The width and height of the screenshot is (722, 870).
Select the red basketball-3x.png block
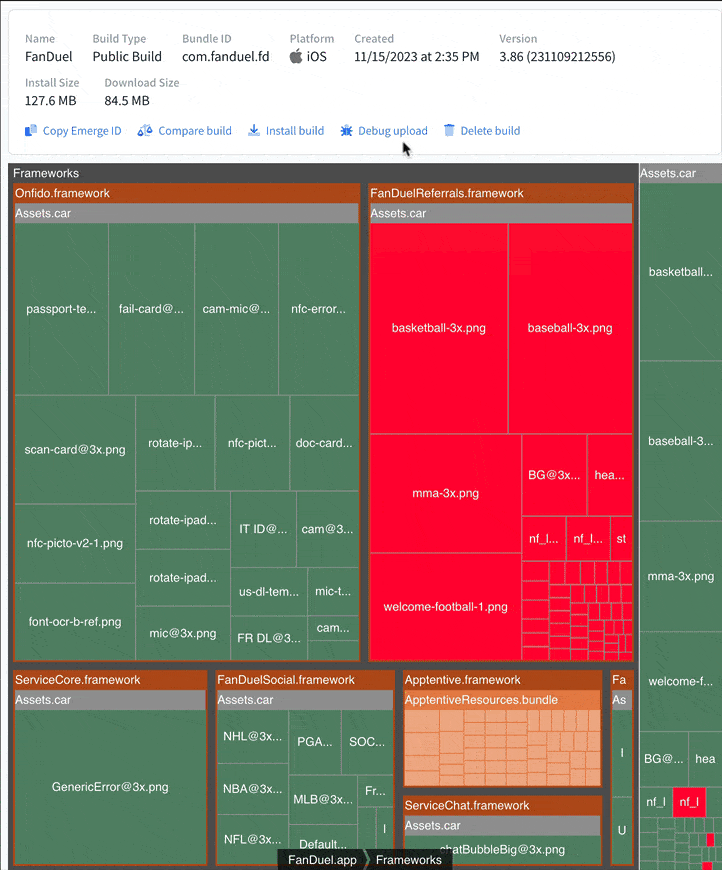click(438, 328)
